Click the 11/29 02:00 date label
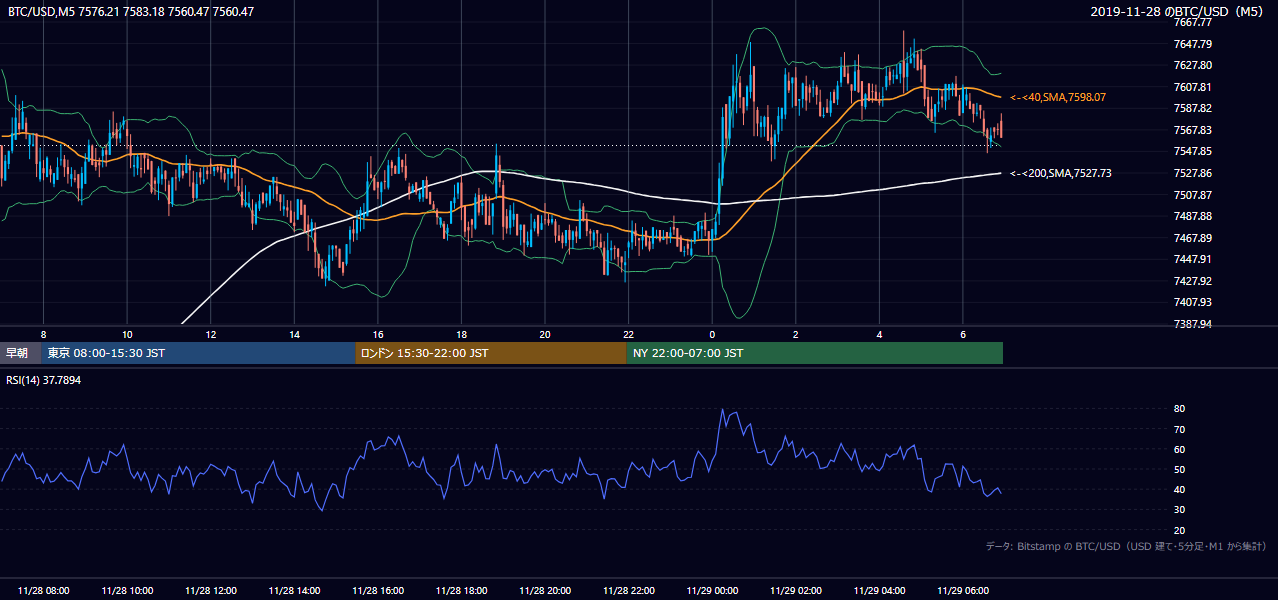Image resolution: width=1278 pixels, height=600 pixels. point(796,591)
